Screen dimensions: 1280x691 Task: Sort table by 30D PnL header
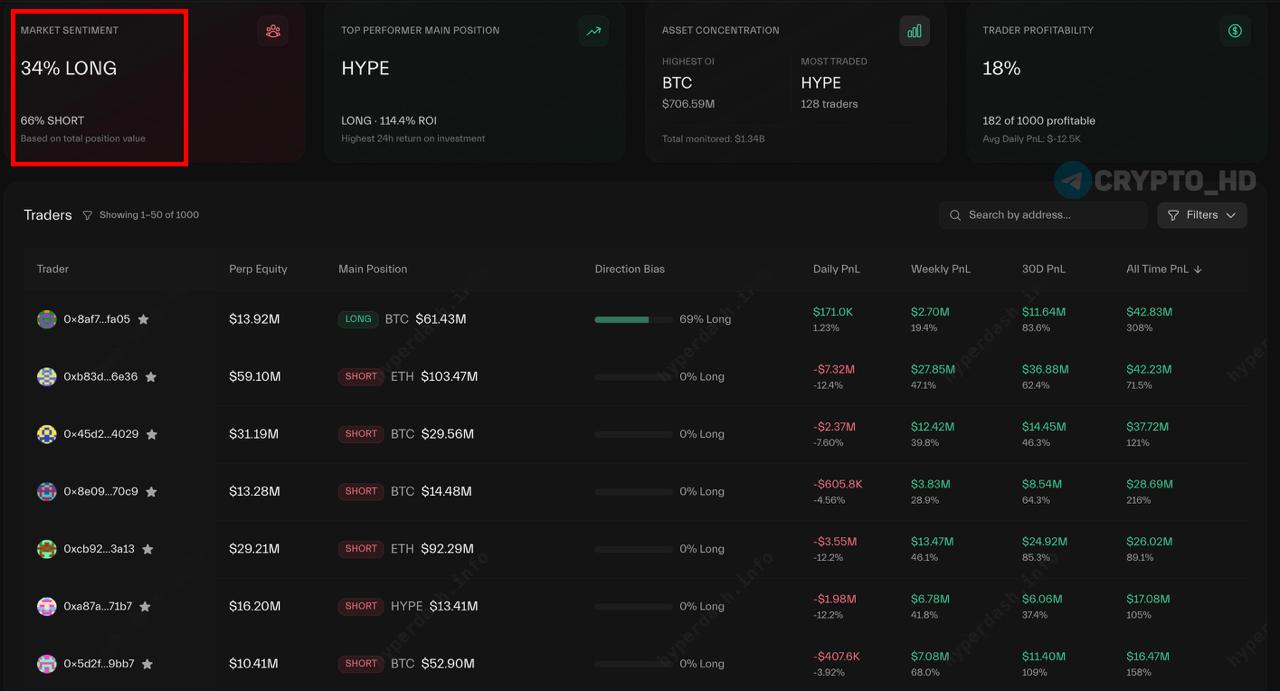[1043, 269]
